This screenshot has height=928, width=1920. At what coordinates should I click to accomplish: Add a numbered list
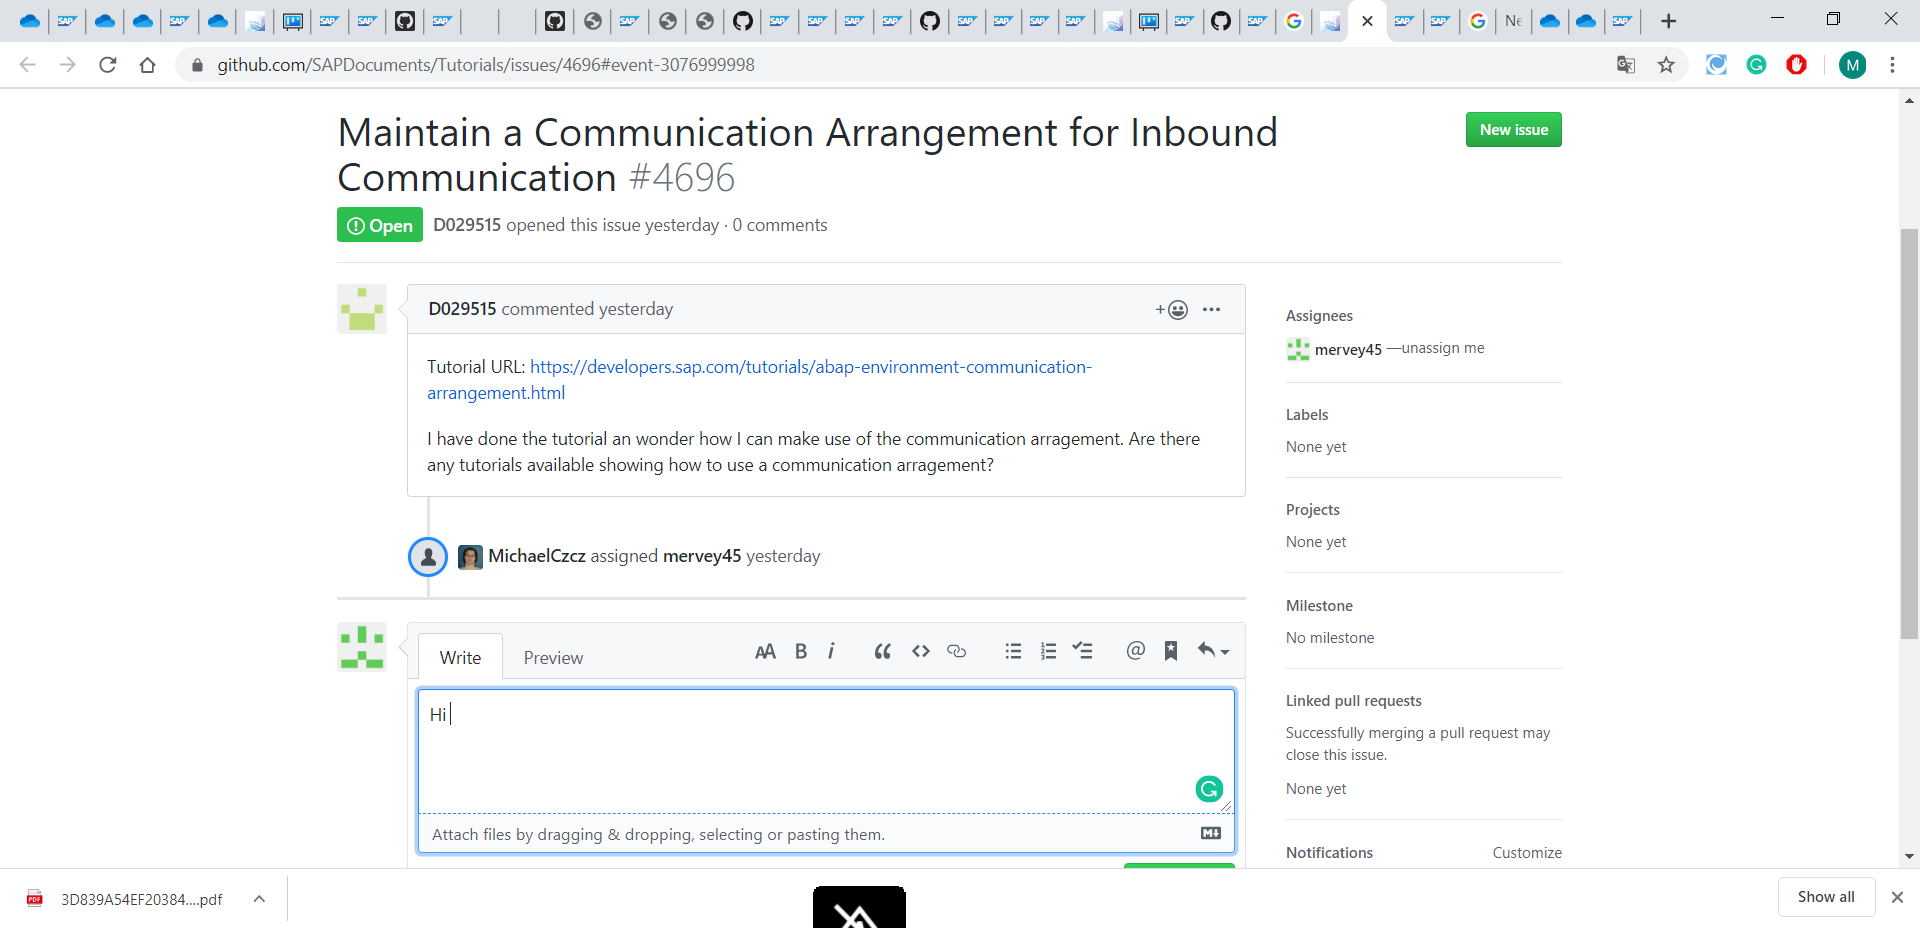[1048, 651]
